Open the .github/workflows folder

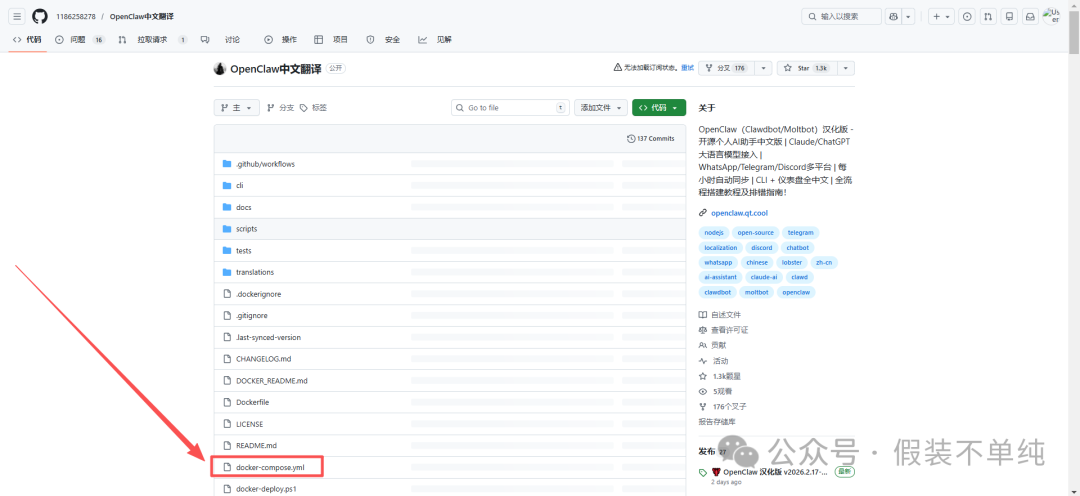click(x=265, y=164)
